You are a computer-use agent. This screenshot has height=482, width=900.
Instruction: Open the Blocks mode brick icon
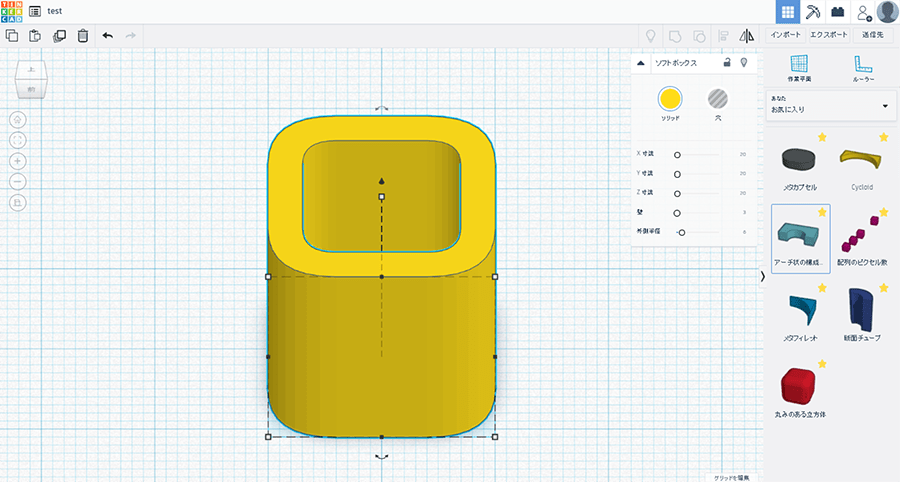tap(838, 12)
